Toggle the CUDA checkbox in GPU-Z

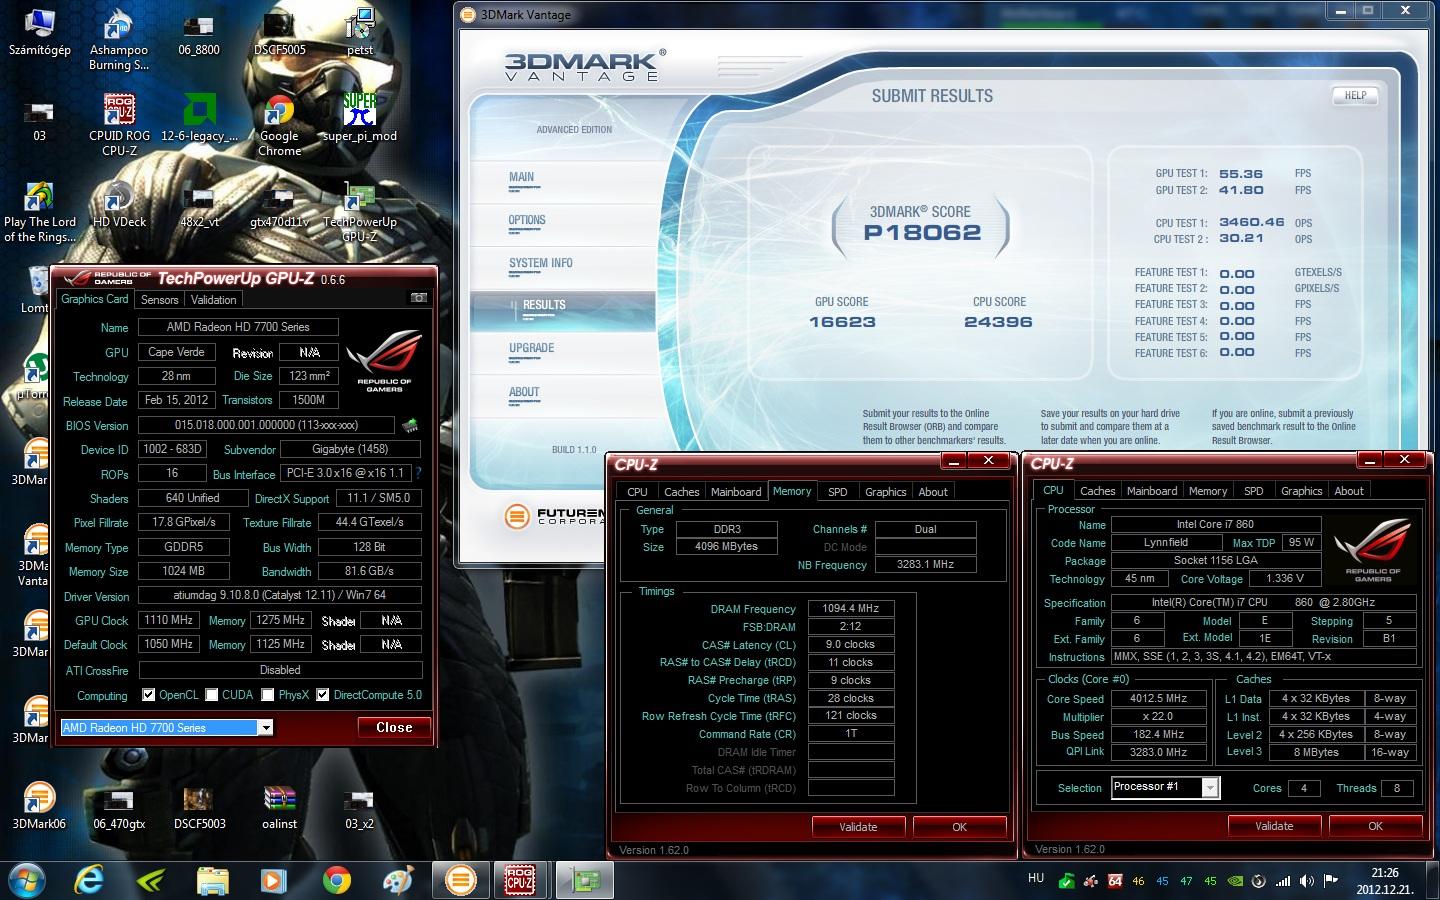pos(212,695)
